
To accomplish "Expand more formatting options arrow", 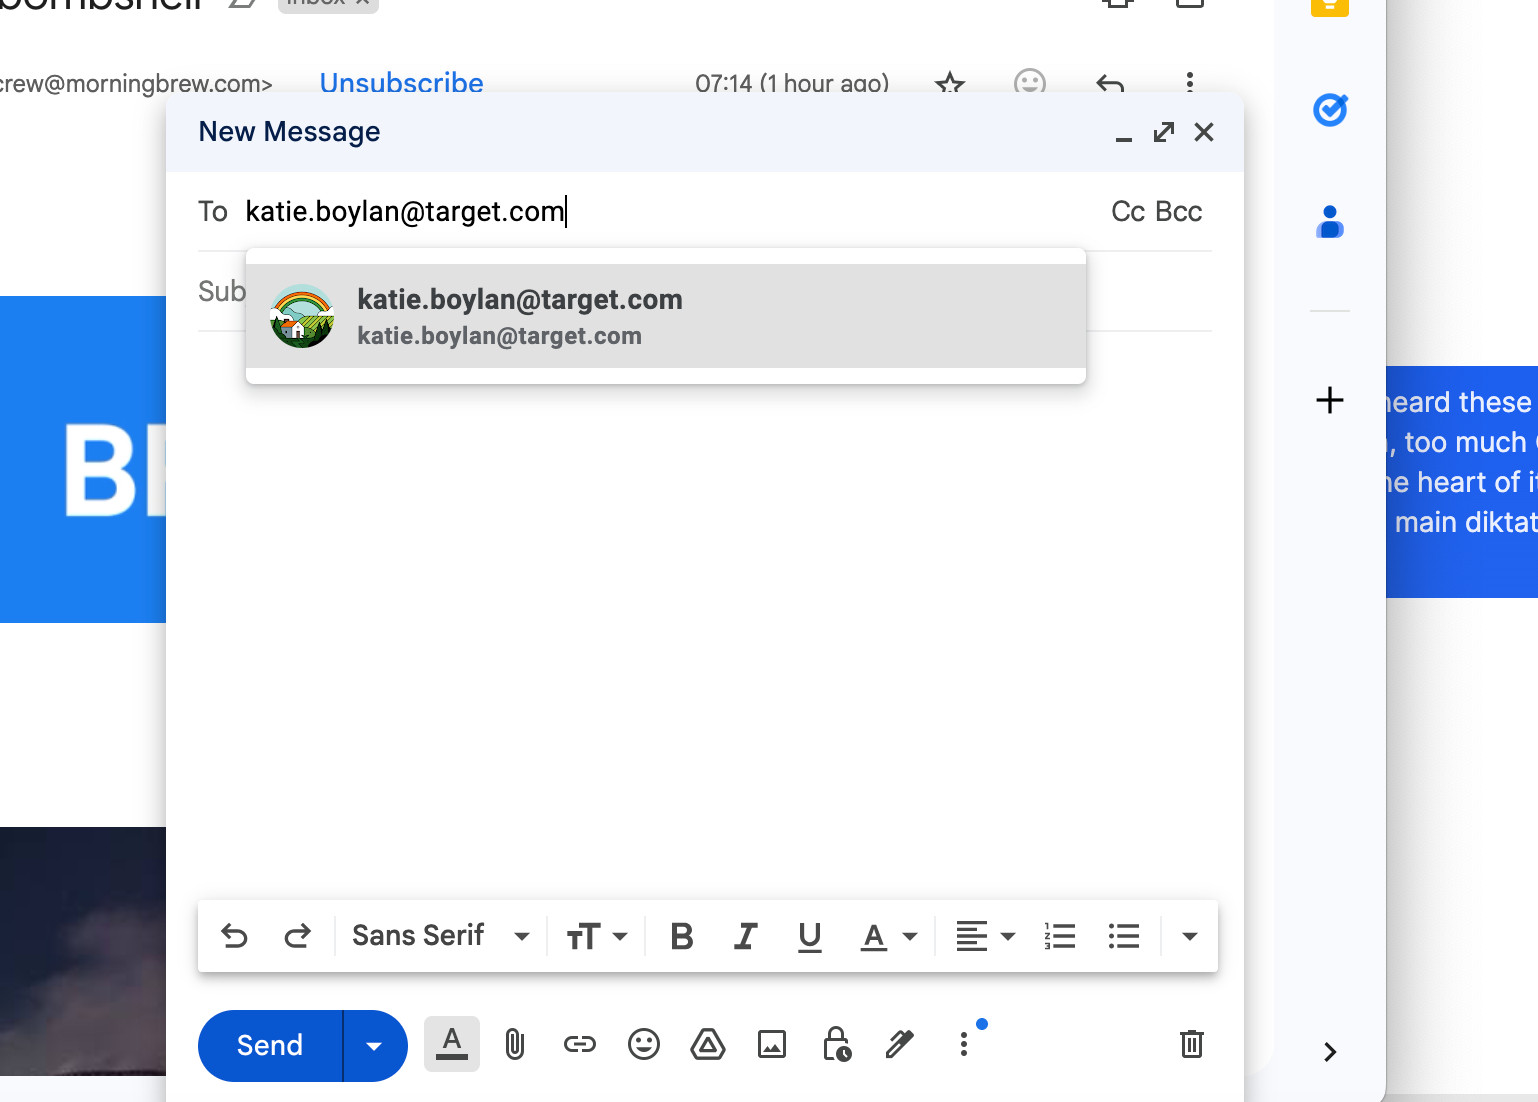I will (1189, 936).
